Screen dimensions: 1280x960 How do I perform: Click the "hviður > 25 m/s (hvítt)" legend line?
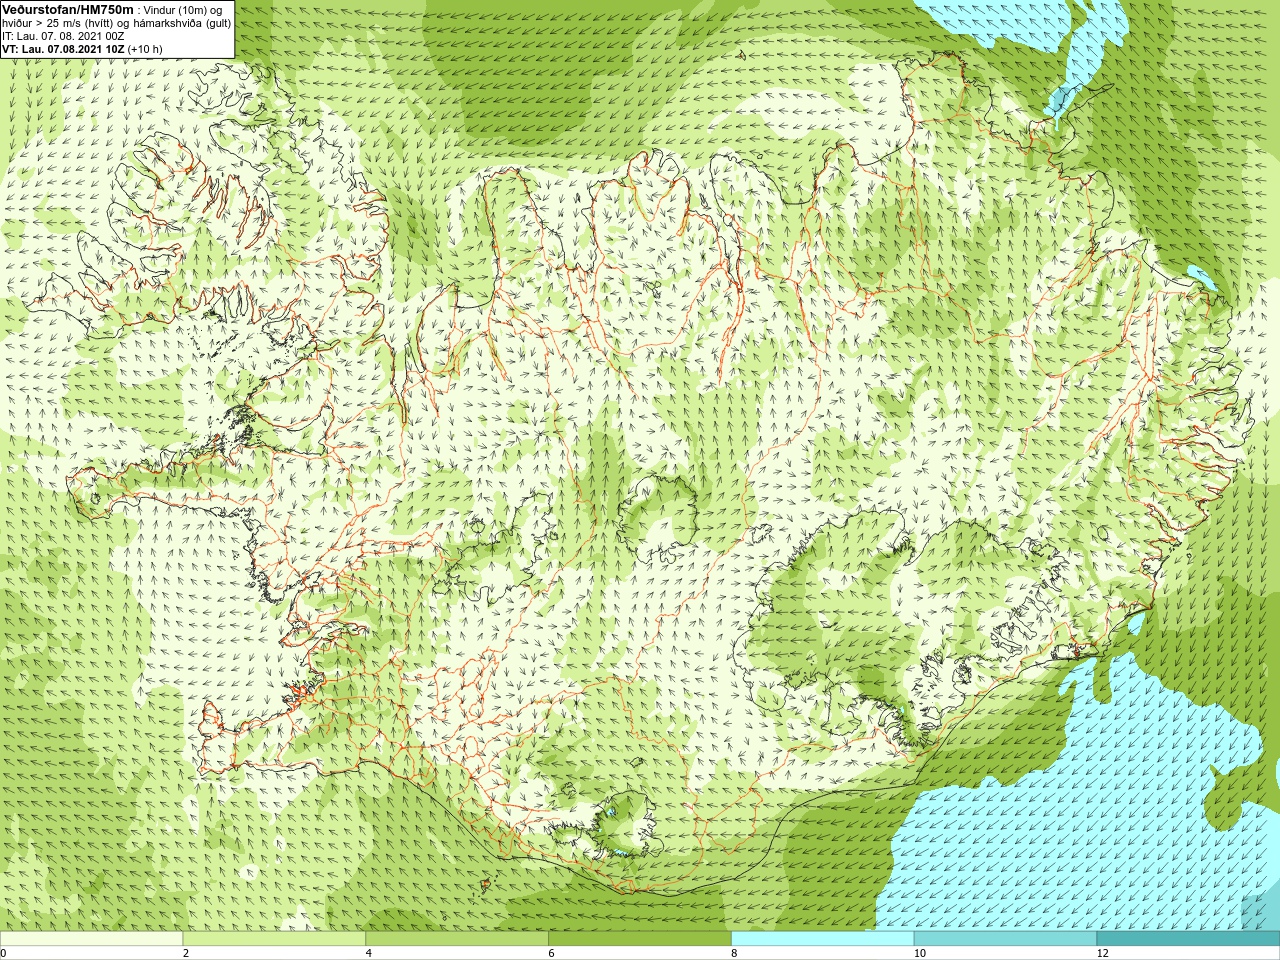coord(58,22)
